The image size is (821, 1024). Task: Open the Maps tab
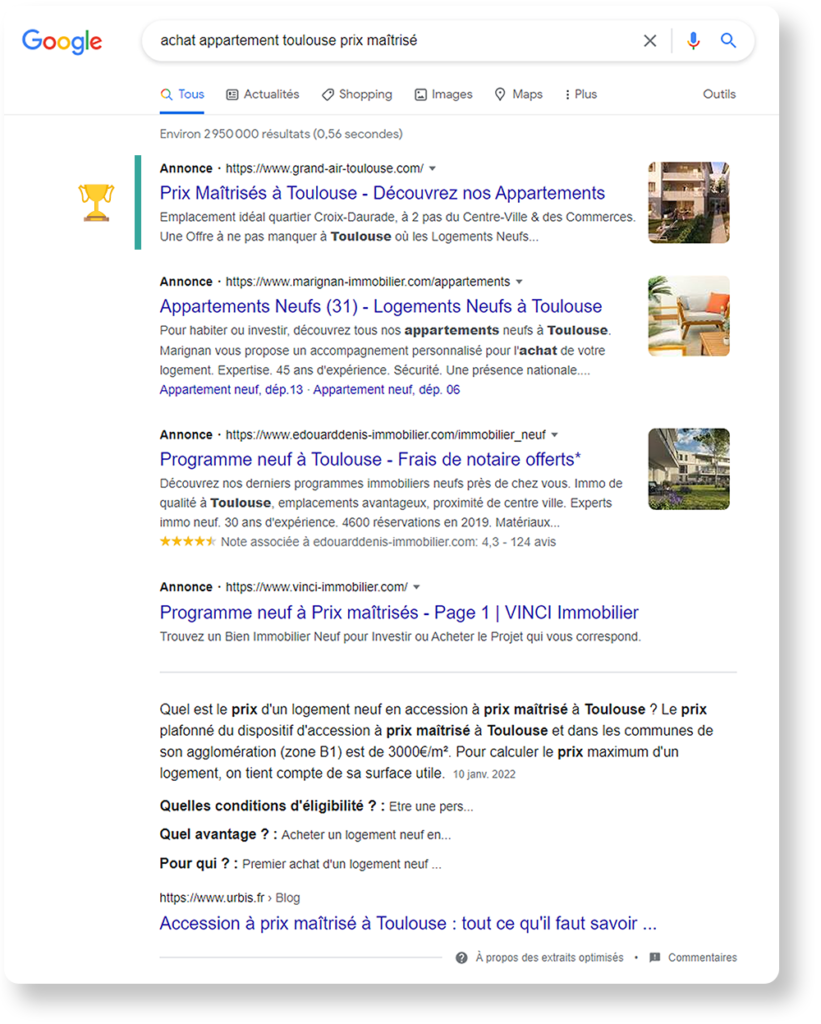click(518, 94)
